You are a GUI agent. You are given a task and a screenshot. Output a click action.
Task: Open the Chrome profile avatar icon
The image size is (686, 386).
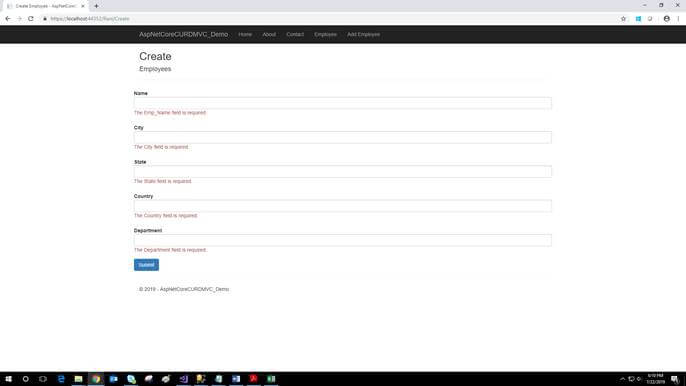(x=667, y=19)
